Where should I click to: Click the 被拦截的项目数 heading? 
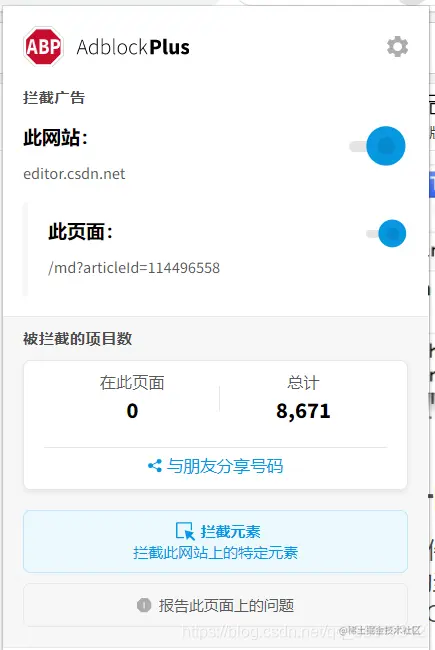click(x=78, y=339)
